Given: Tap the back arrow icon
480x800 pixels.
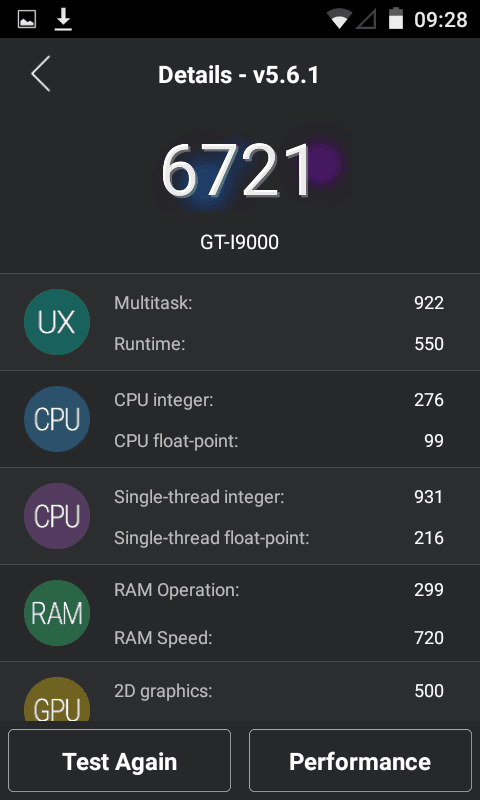Looking at the screenshot, I should point(41,74).
